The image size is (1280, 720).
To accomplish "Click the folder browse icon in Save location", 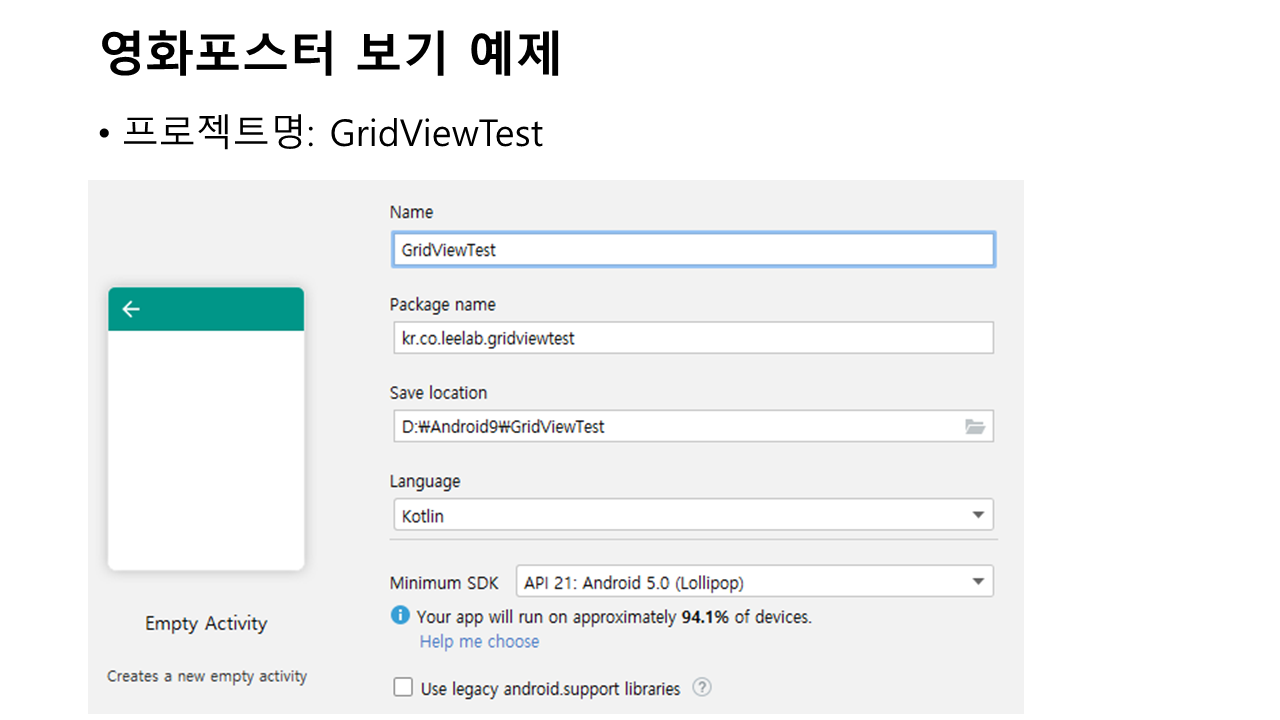I will click(974, 427).
